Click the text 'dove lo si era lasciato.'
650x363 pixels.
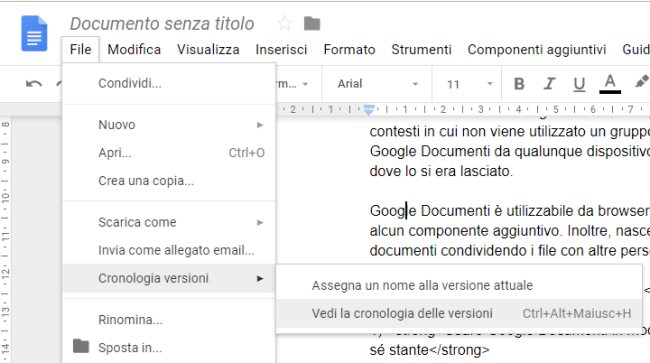click(x=441, y=171)
